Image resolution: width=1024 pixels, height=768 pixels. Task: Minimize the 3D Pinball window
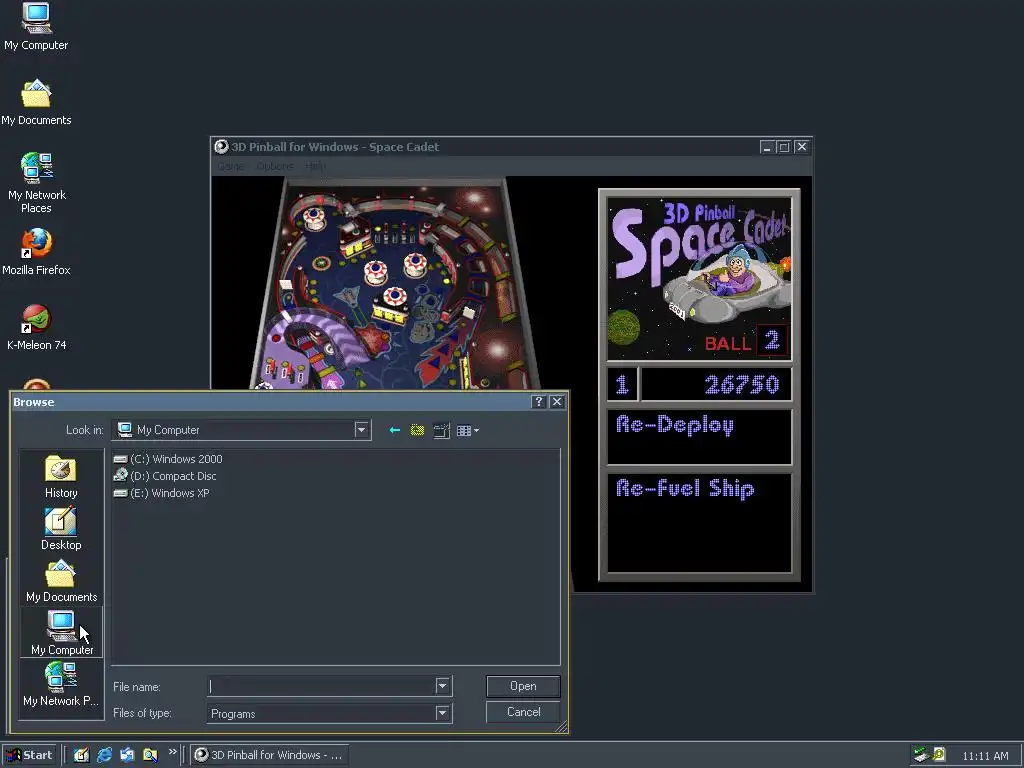tap(767, 147)
